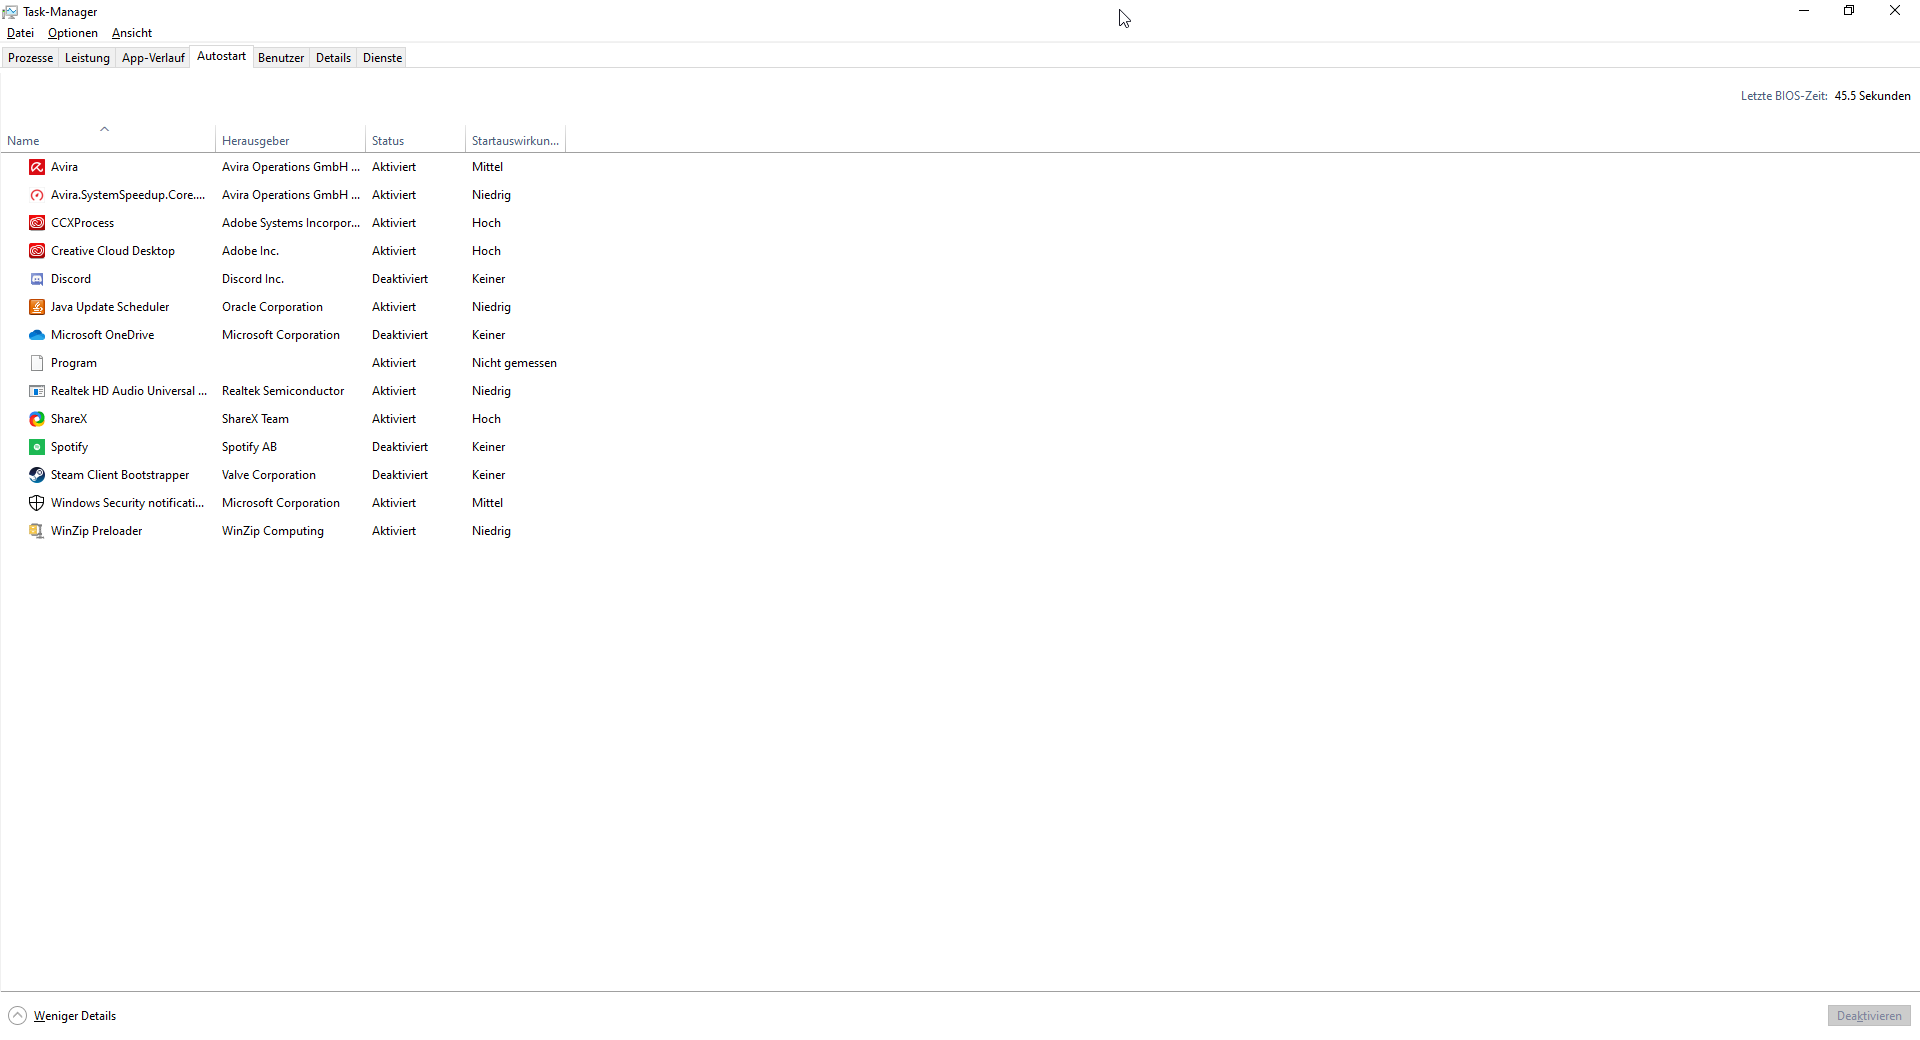Click Deaktiviert status in the Discord row
1920x1040 pixels.
click(400, 279)
